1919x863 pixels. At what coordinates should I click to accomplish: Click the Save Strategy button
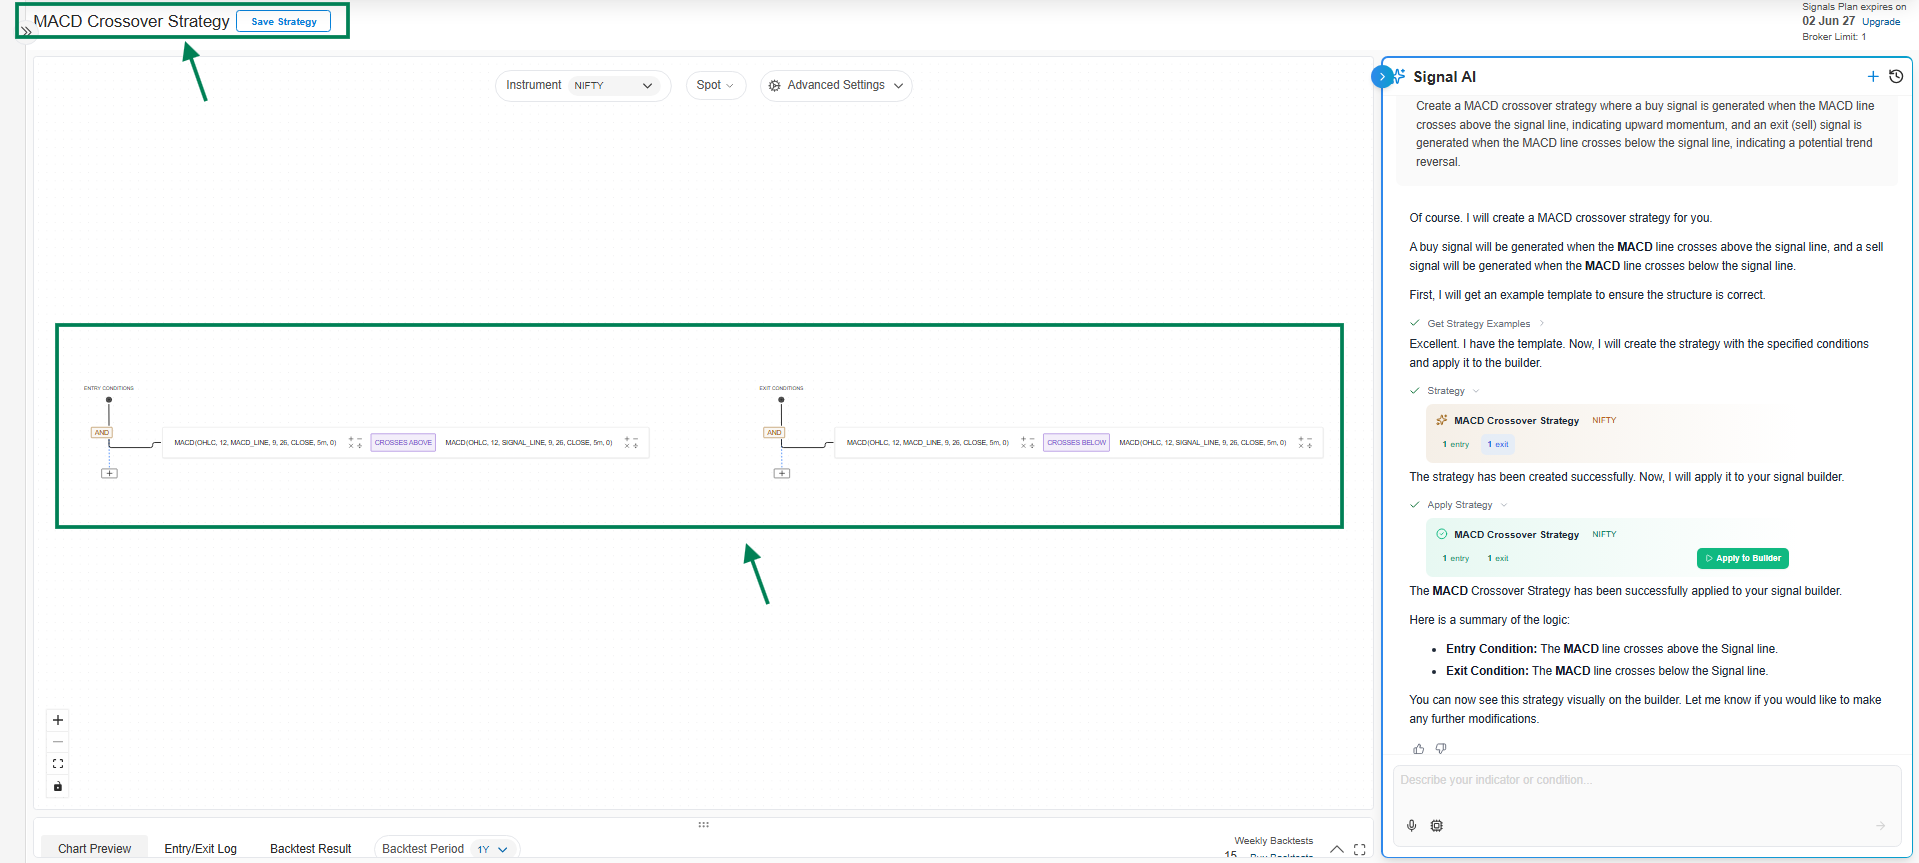point(284,22)
